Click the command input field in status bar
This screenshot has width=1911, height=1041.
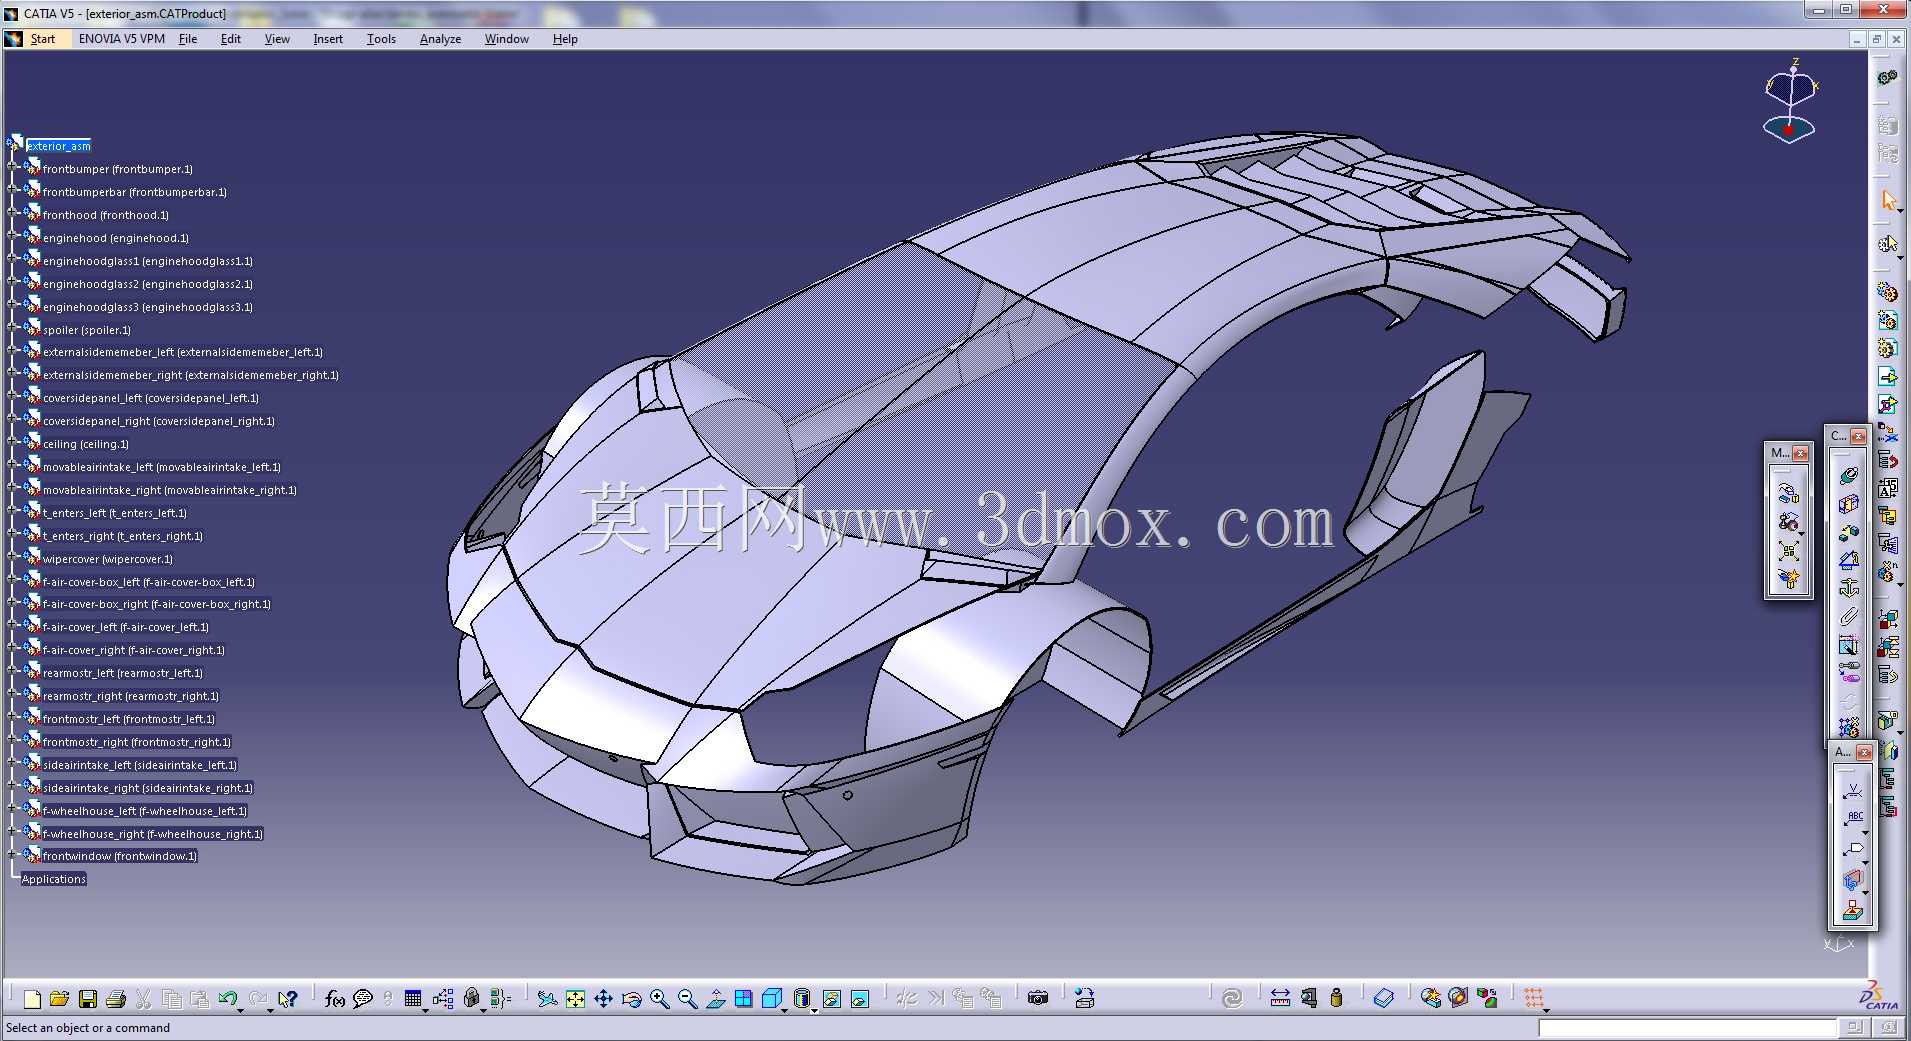point(1687,1027)
